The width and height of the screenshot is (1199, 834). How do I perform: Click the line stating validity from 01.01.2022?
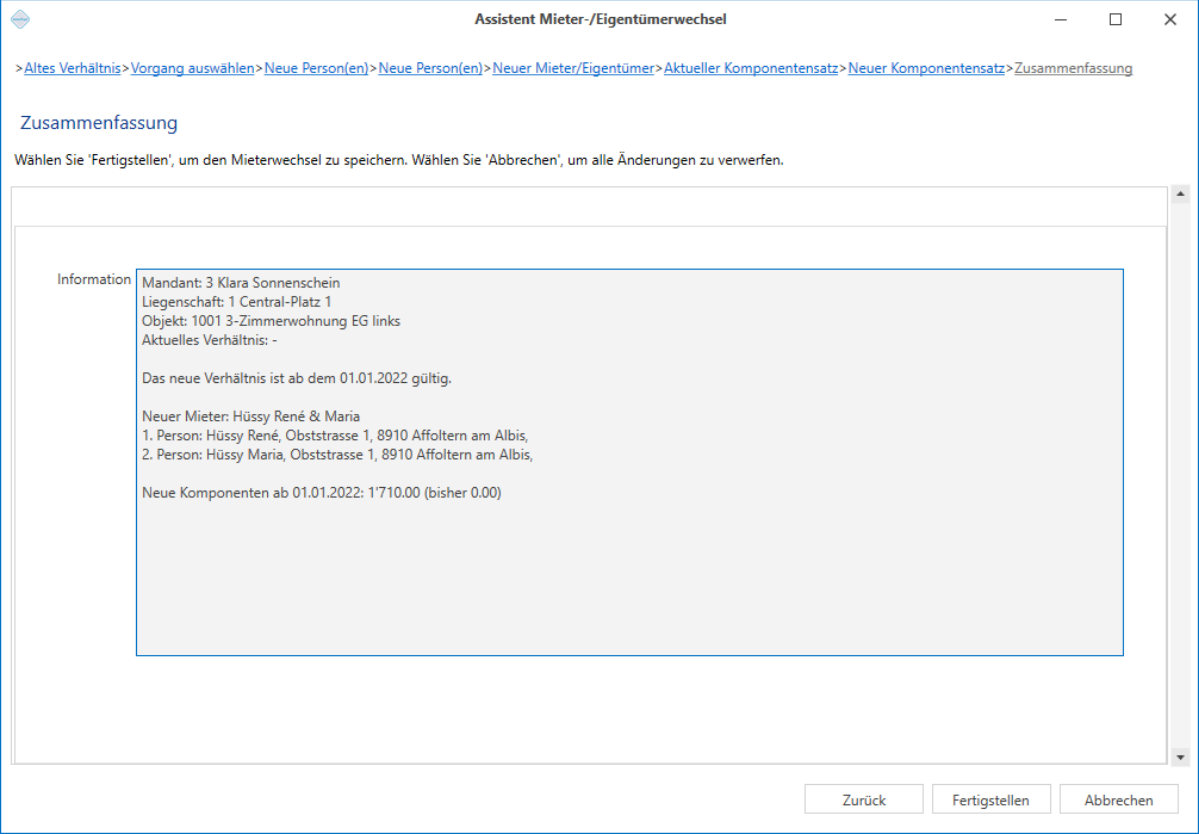pyautogui.click(x=297, y=378)
